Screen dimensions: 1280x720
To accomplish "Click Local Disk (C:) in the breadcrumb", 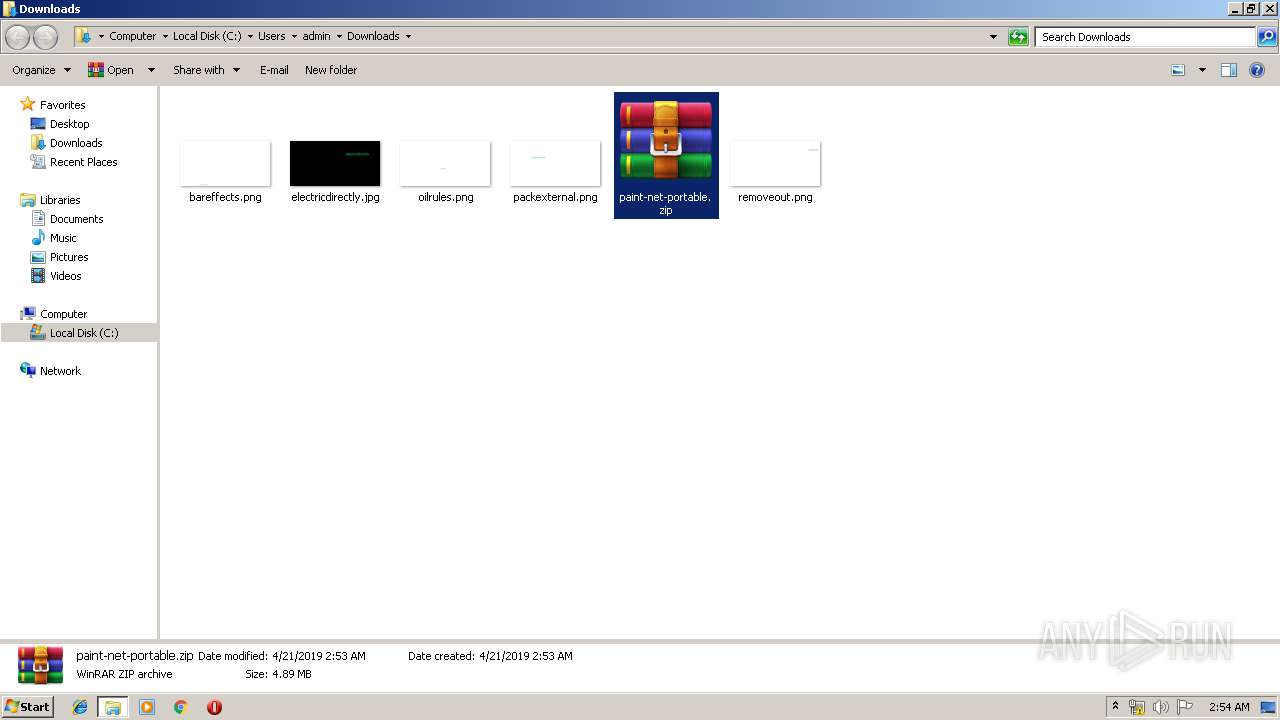I will coord(207,36).
